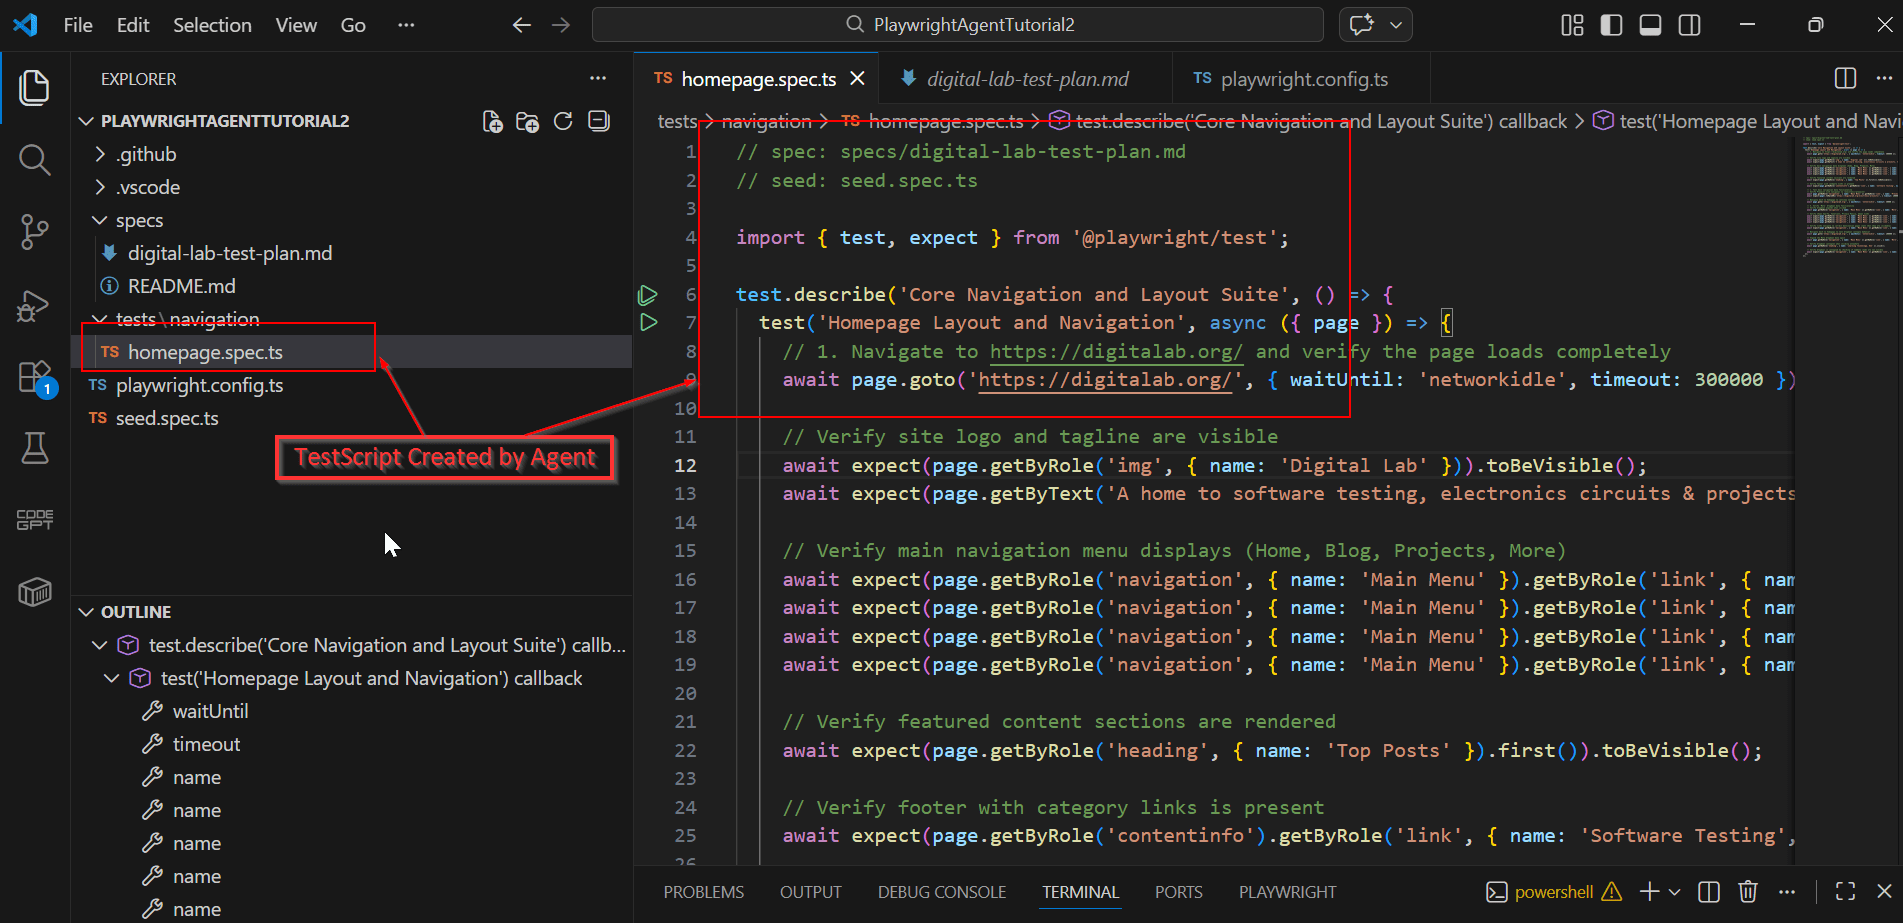
Task: Open Run and Debug view
Action: pyautogui.click(x=34, y=305)
